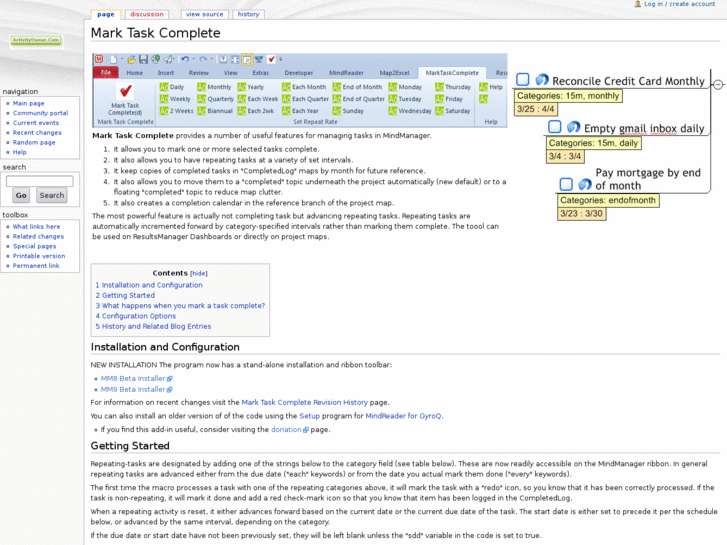727x545 pixels.
Task: Open the Main page navigation link
Action: tap(29, 103)
